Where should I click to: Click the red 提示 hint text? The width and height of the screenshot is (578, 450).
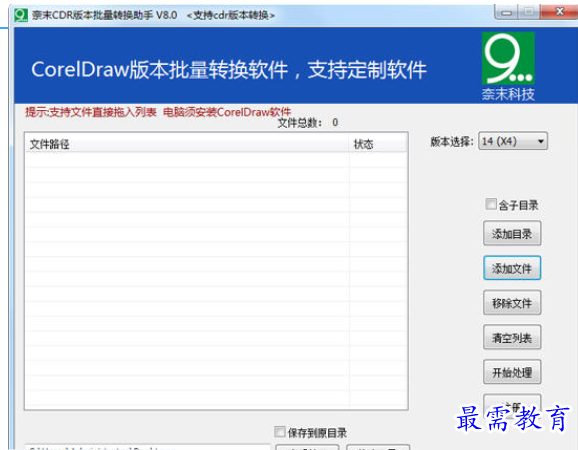tap(158, 112)
